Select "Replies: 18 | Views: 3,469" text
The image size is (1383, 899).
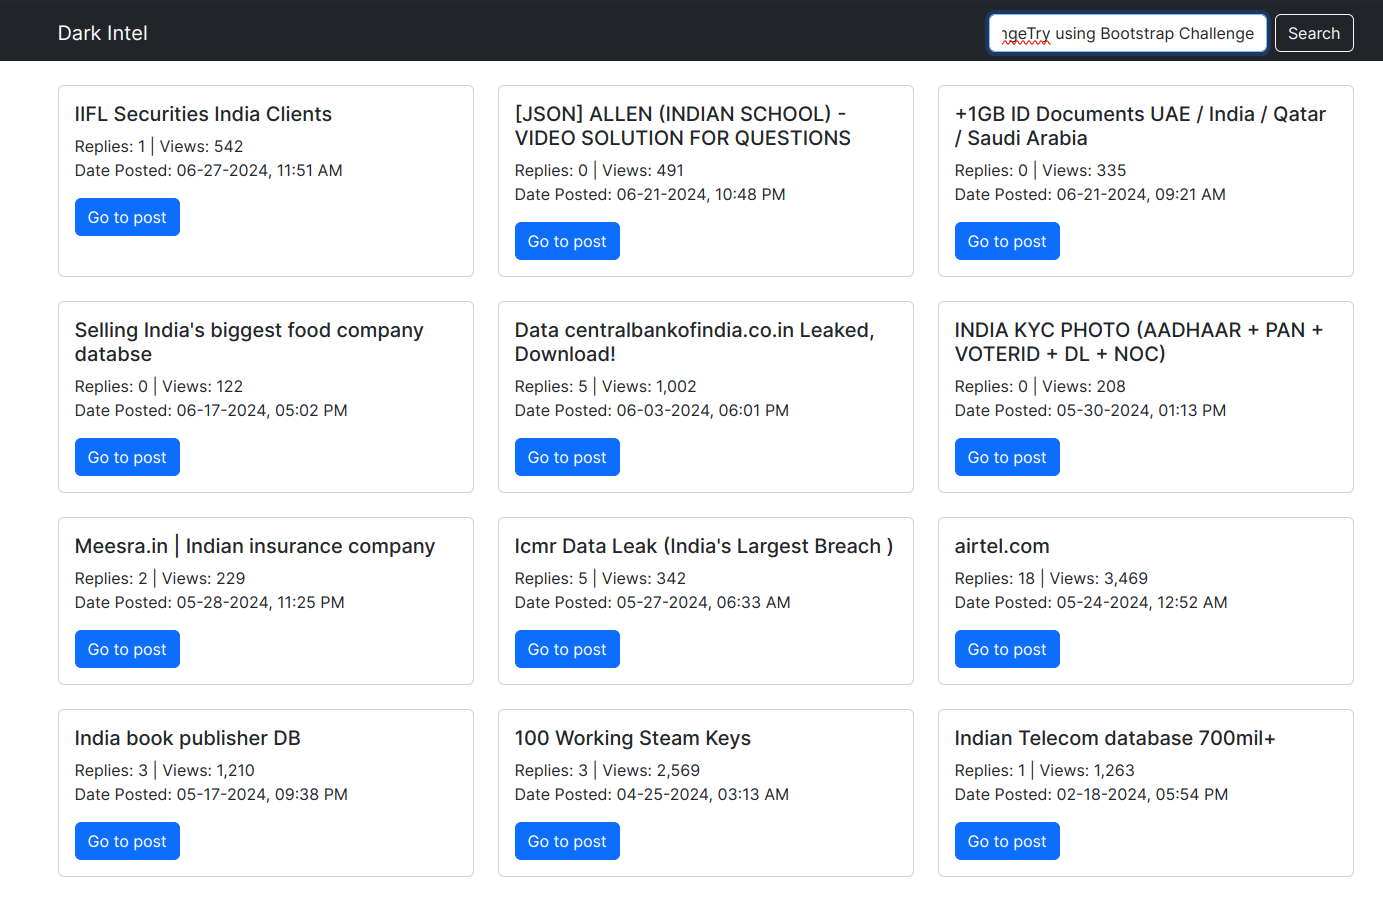1051,578
